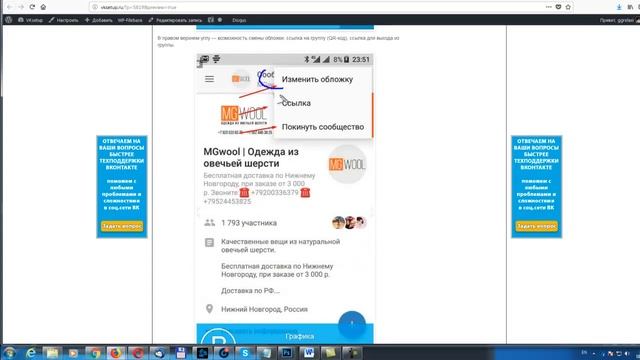Screen dimensions: 640x360
Task: Click the members people icon
Action: pyautogui.click(x=209, y=223)
